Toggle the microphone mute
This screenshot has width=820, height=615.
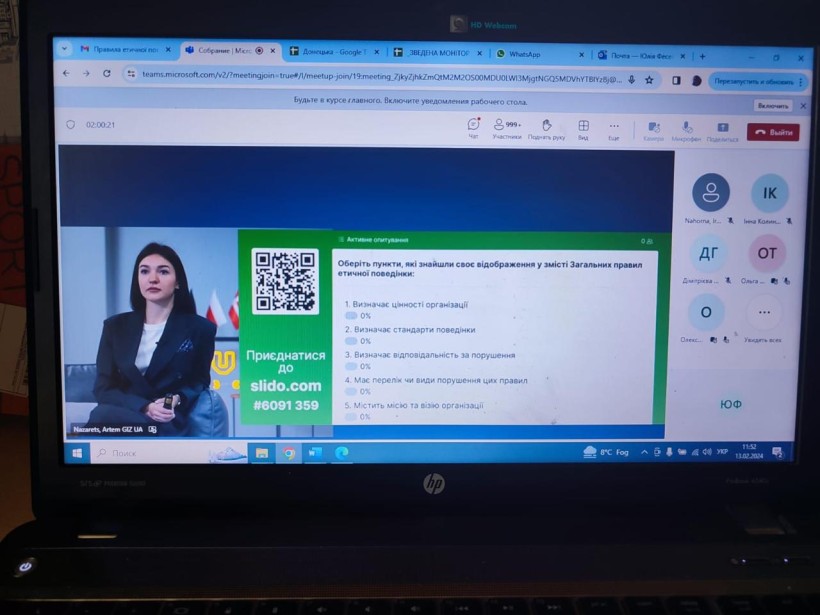pyautogui.click(x=687, y=128)
